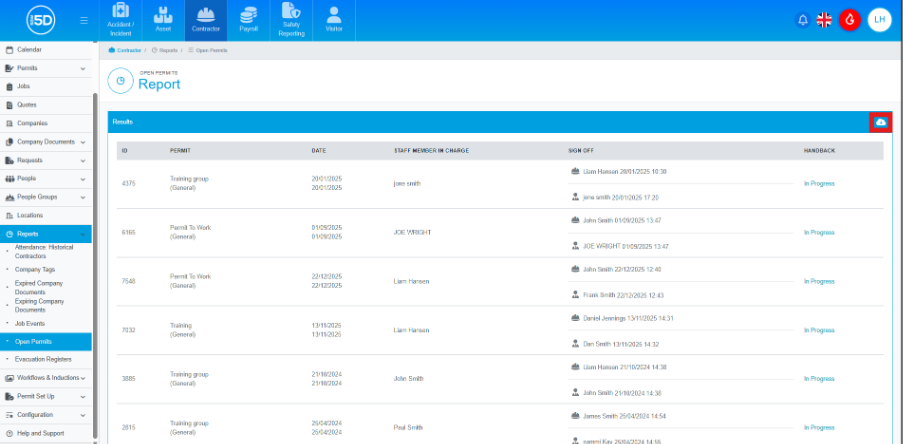
Task: Open the Job Events report
Action: pos(30,323)
